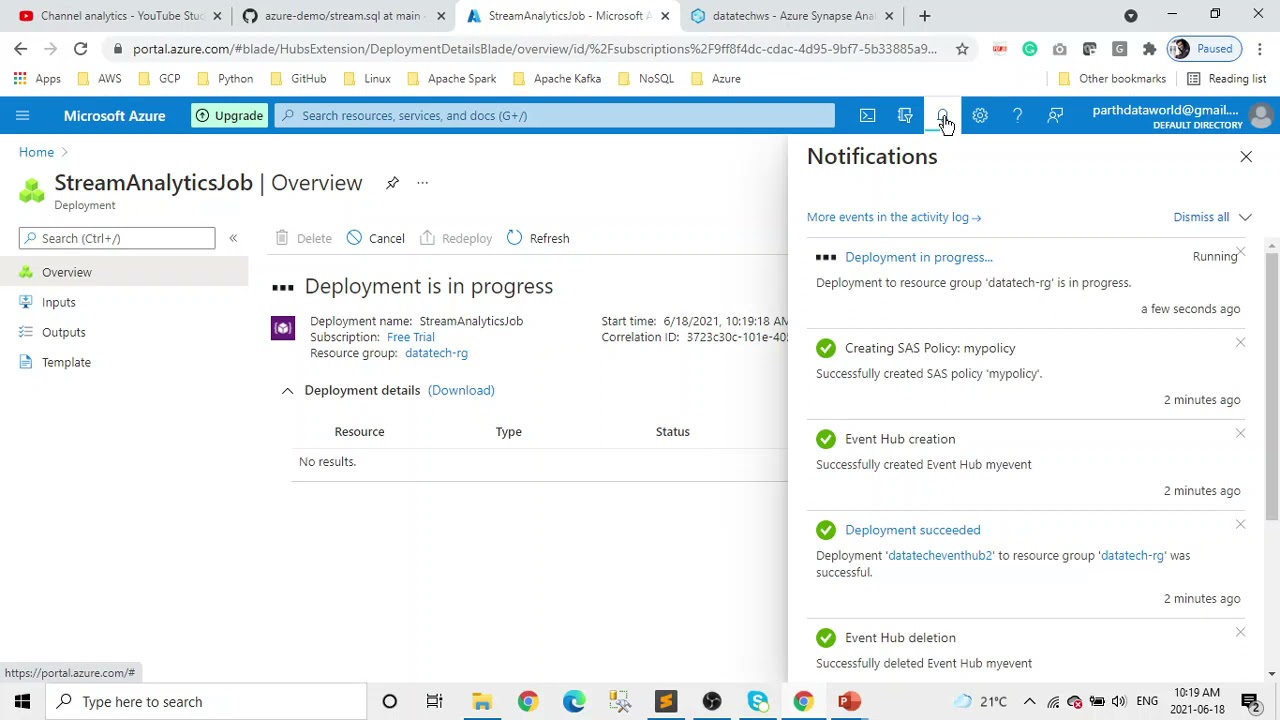
Task: Click the account avatar picture
Action: [1261, 116]
